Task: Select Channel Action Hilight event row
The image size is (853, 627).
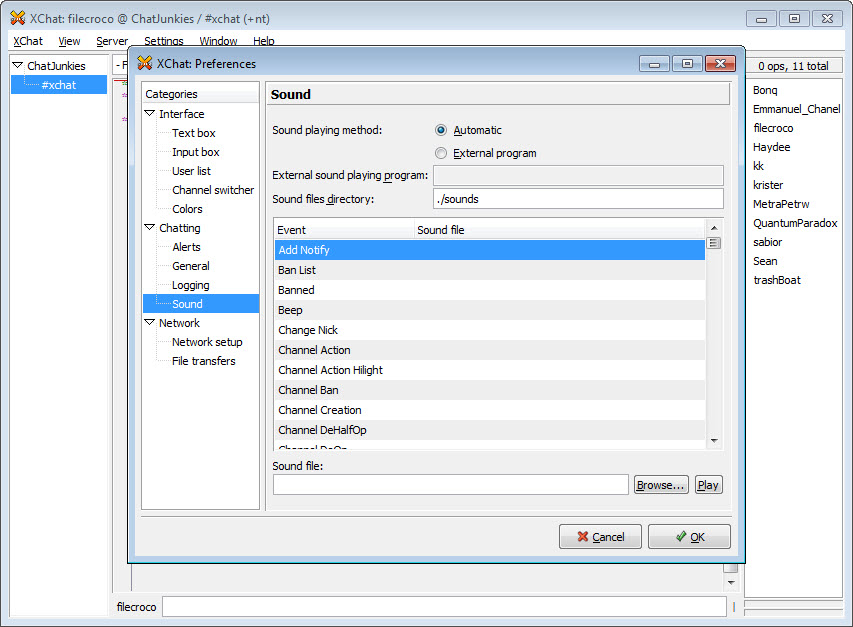Action: click(x=490, y=370)
